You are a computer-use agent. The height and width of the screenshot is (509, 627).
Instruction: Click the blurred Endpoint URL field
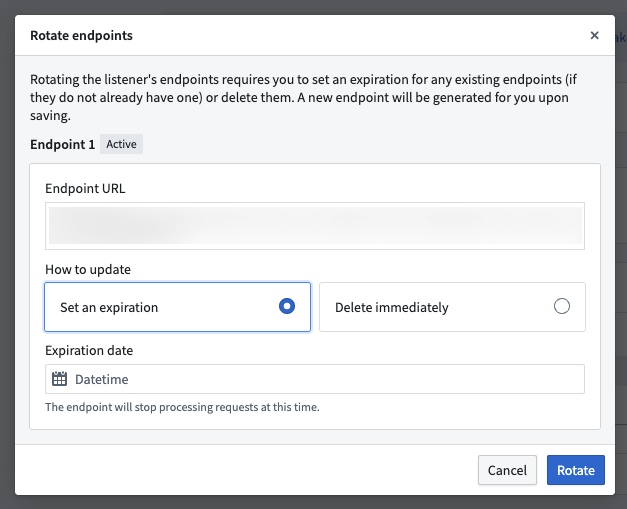pos(315,226)
